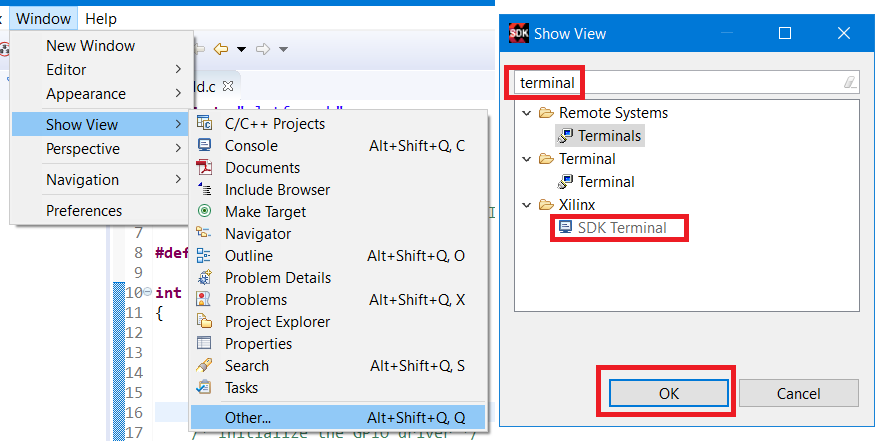This screenshot has height=441, width=880.
Task: Click the Make Target icon
Action: point(205,212)
